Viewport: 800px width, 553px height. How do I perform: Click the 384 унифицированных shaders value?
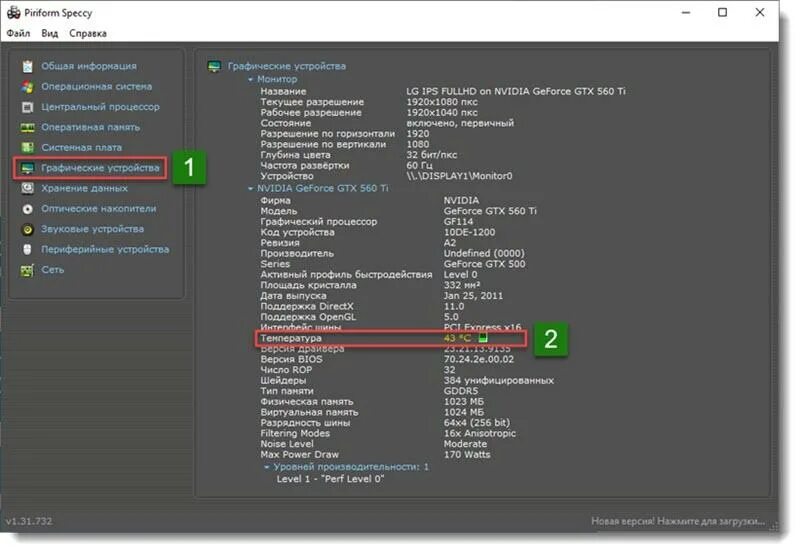pyautogui.click(x=498, y=381)
